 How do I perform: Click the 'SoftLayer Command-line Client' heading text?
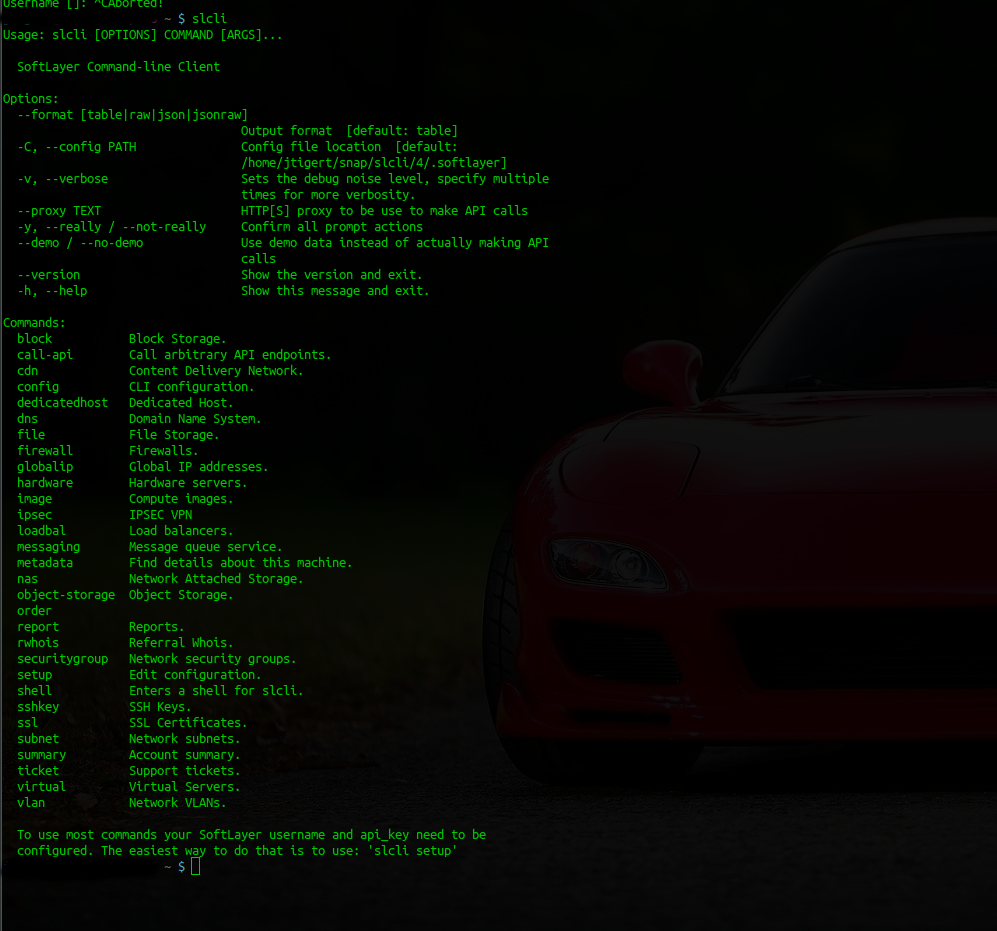click(x=118, y=67)
